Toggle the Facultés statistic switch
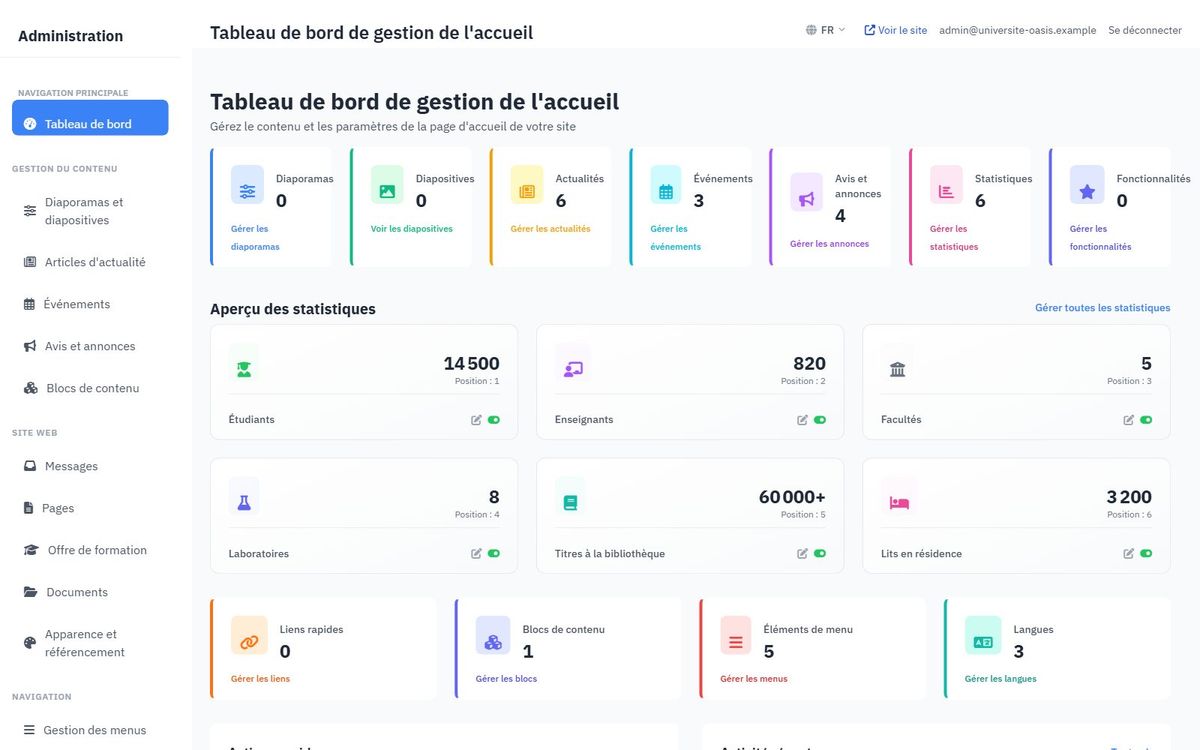Image resolution: width=1200 pixels, height=750 pixels. click(1146, 420)
